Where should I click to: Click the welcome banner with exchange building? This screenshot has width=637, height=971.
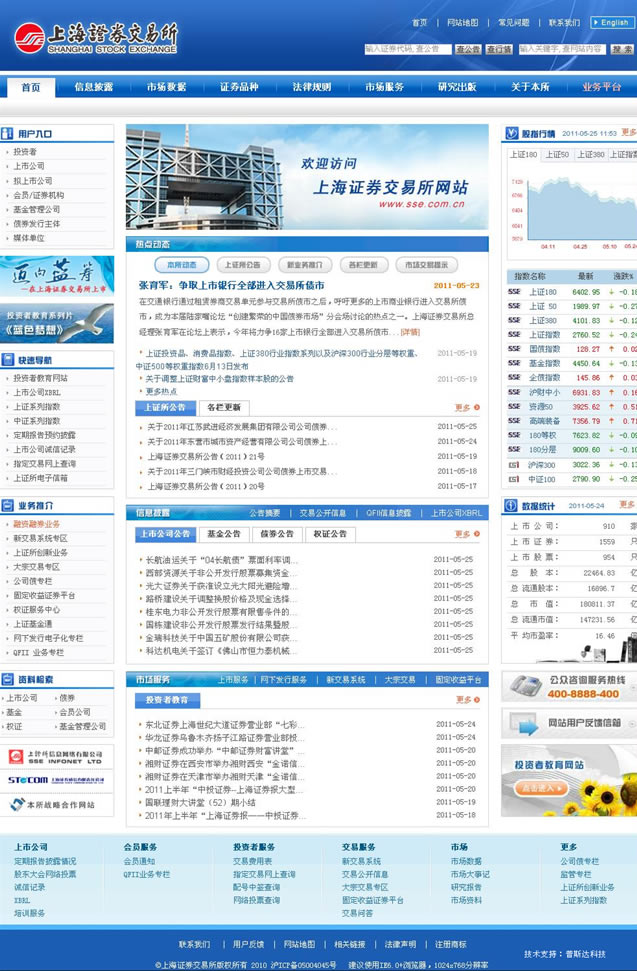pos(307,177)
